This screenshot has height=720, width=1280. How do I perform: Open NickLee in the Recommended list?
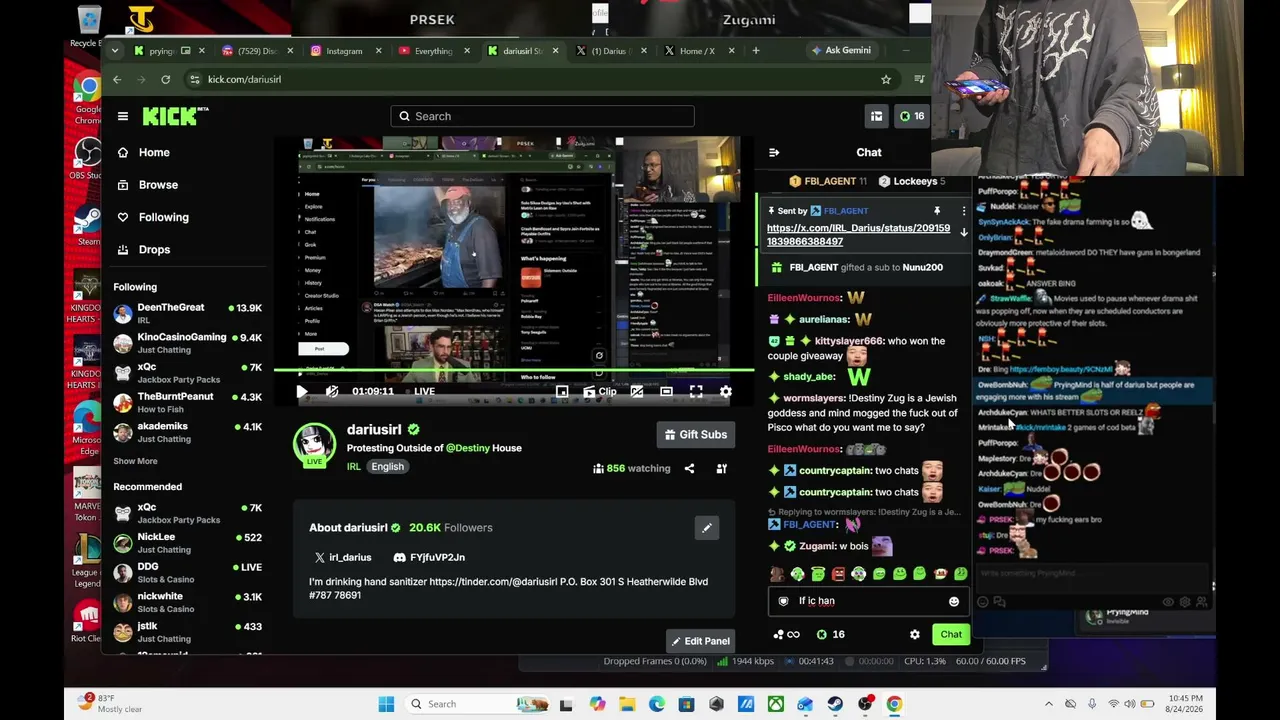tap(188, 543)
